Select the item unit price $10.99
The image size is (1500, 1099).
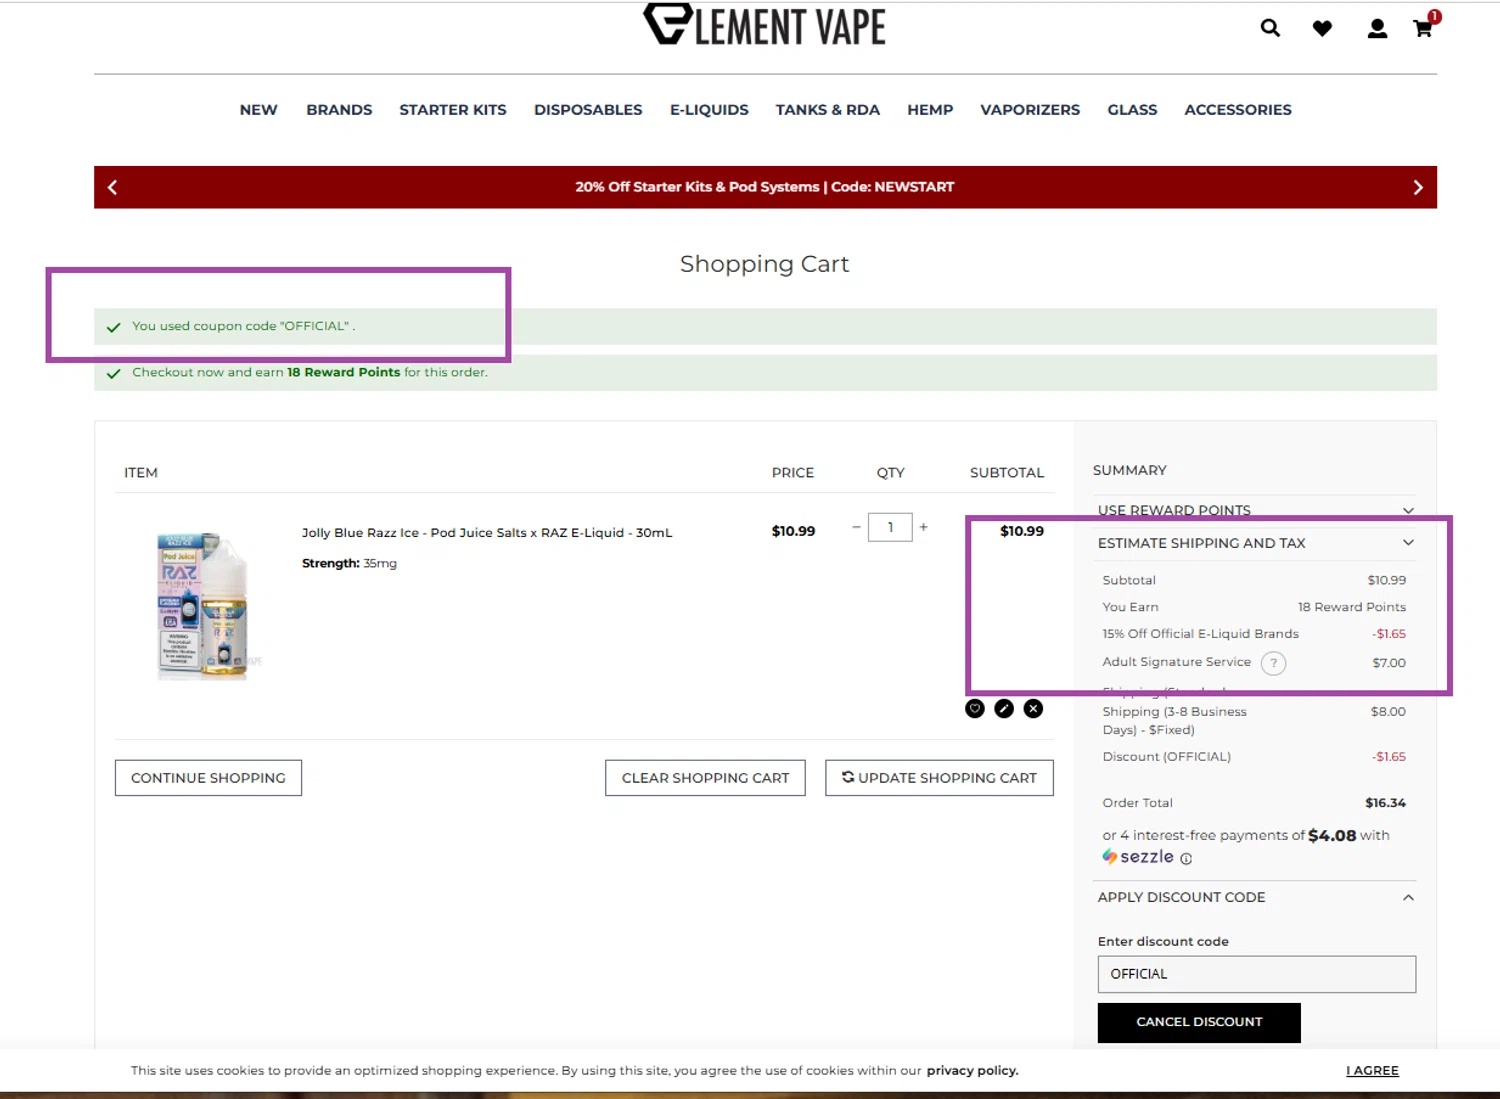point(793,531)
